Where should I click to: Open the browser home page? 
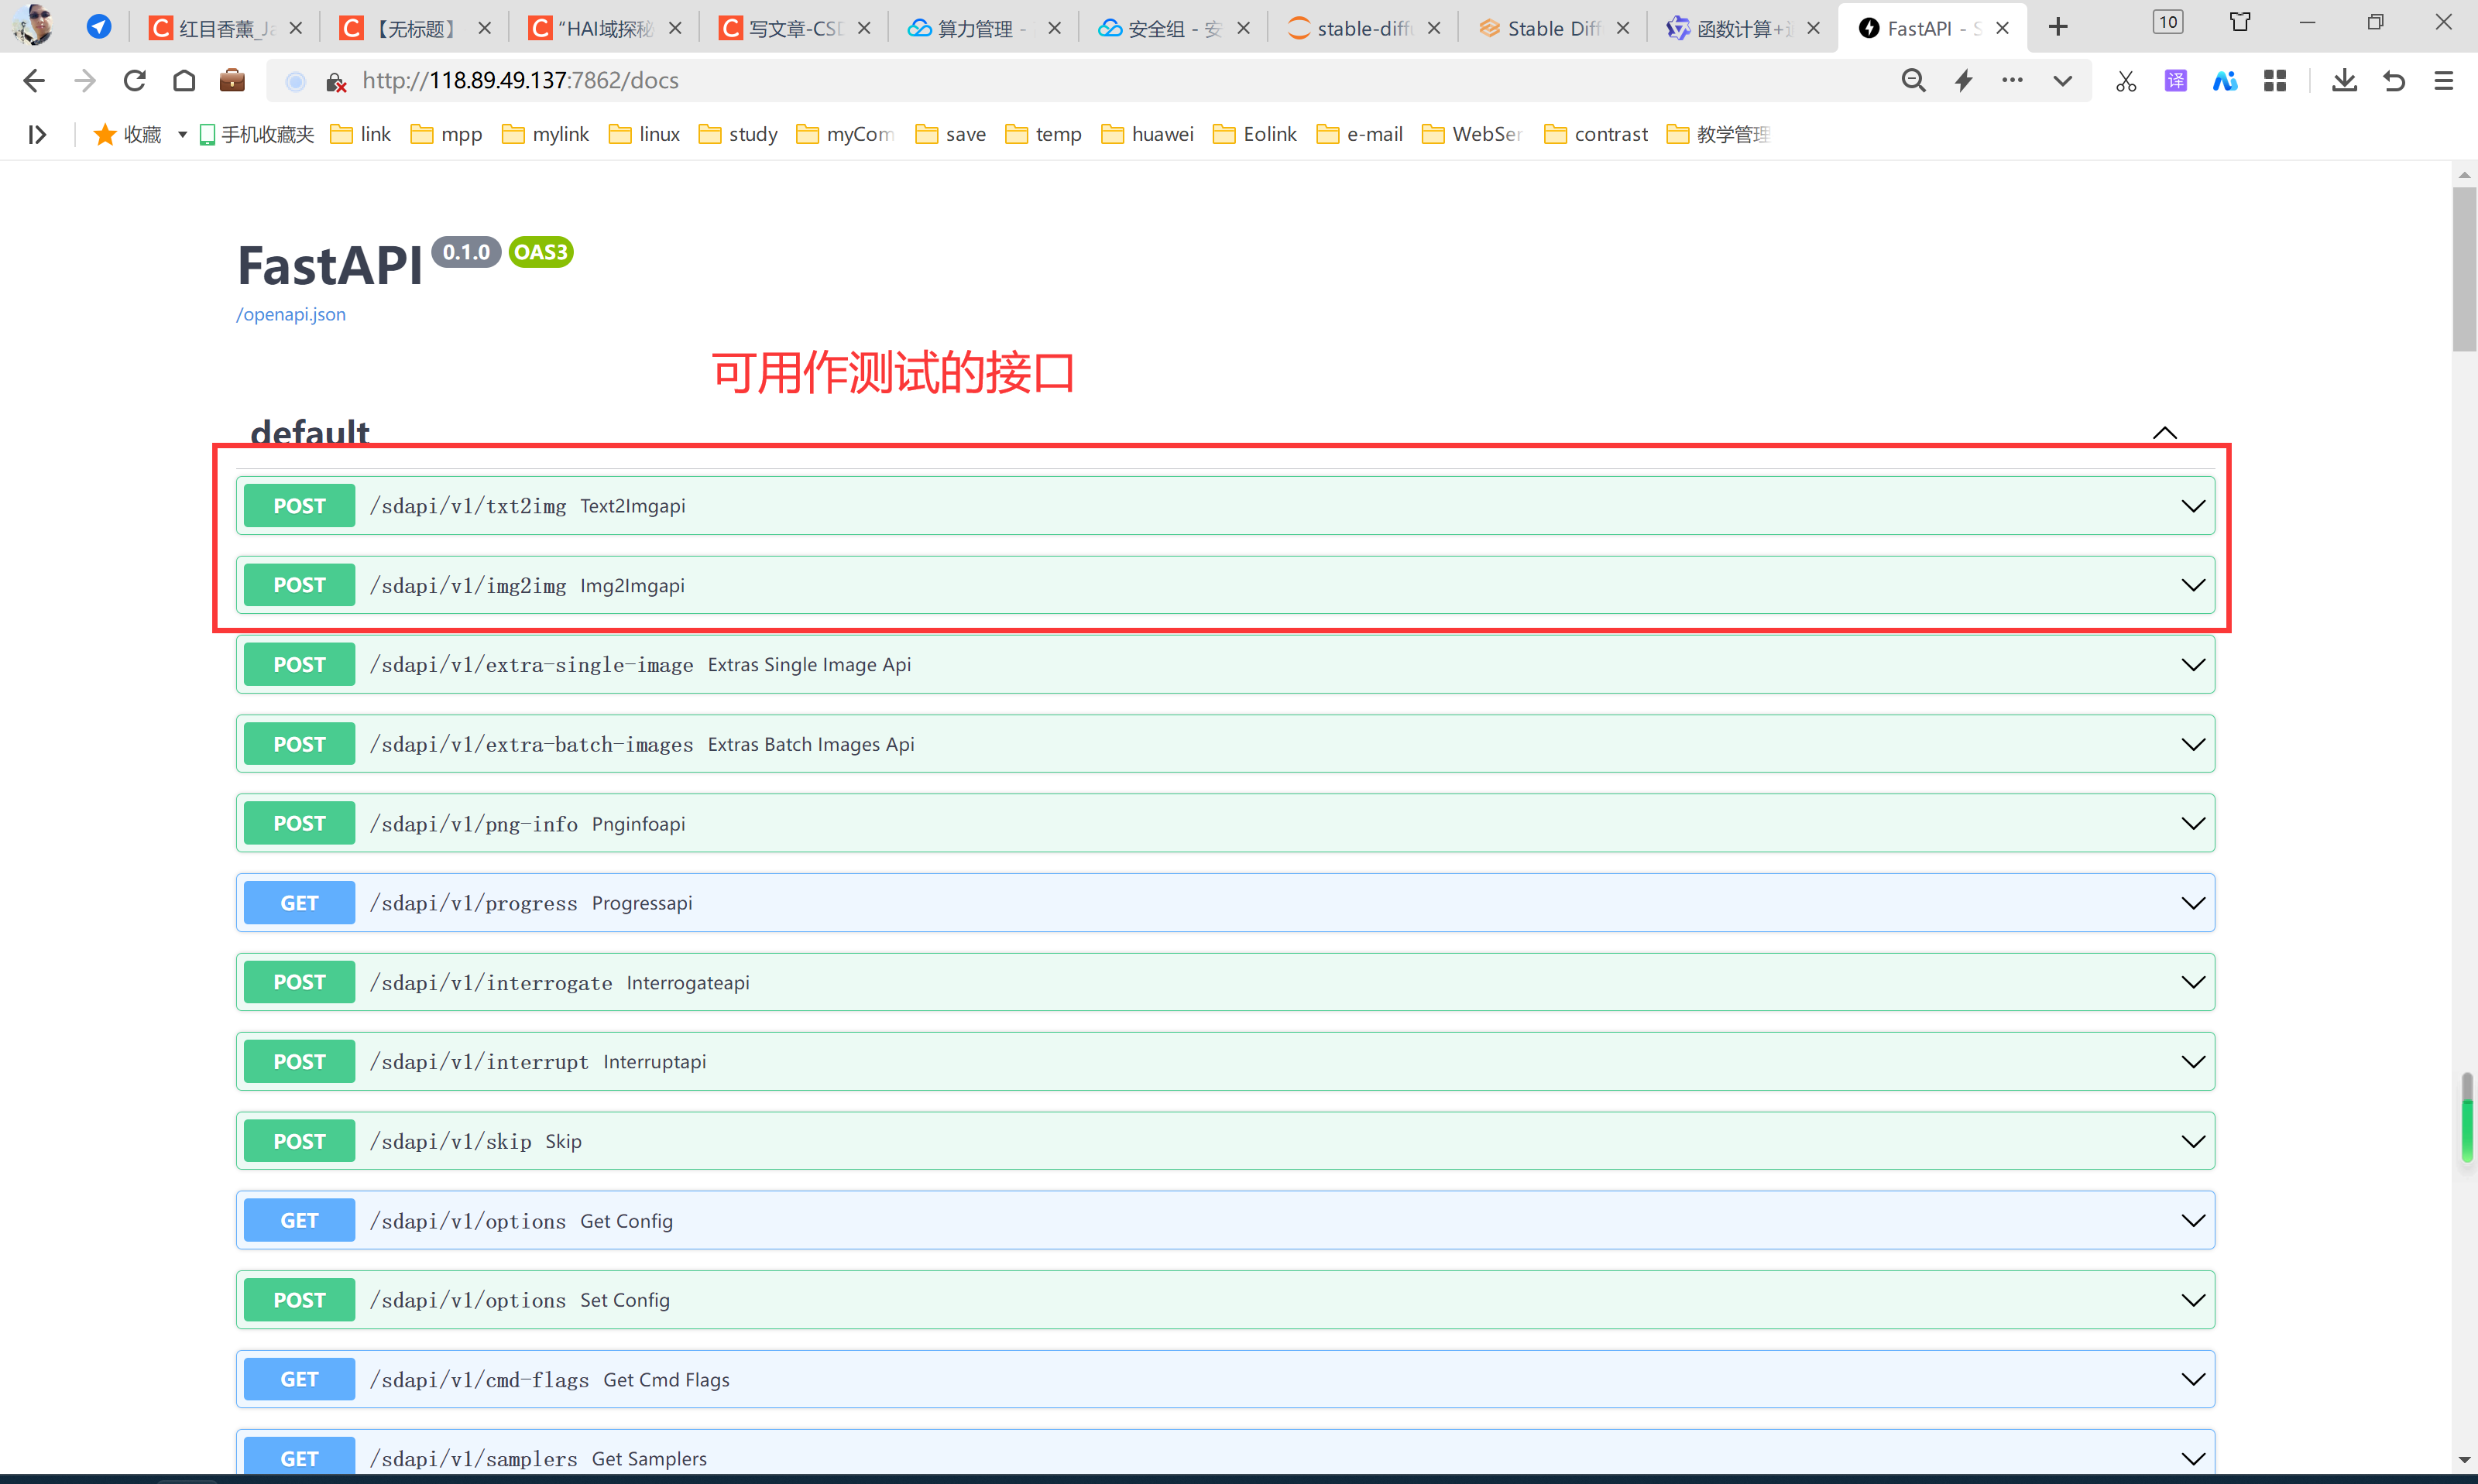coord(184,81)
